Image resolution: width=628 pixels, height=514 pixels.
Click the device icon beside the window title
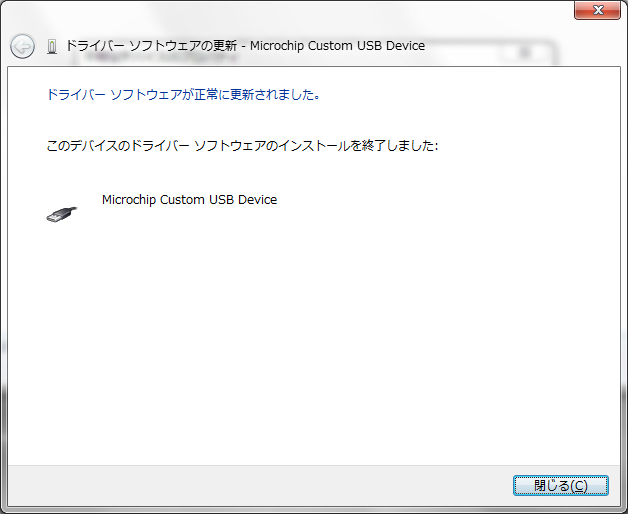point(52,46)
